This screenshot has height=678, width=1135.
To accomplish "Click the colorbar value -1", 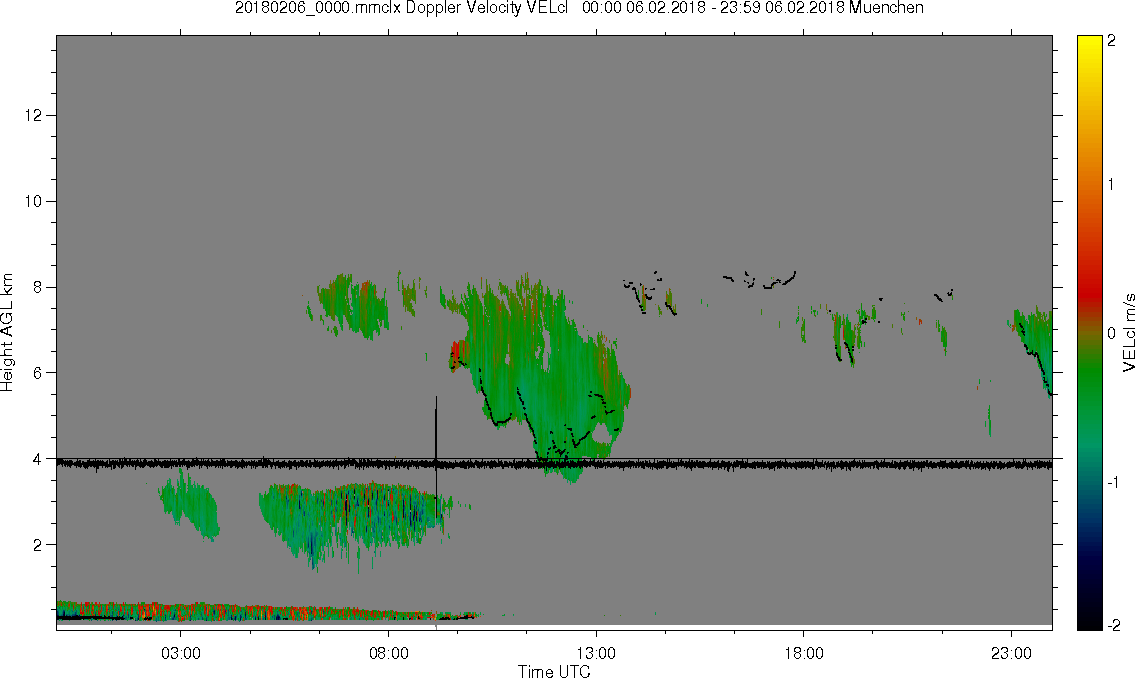I will (1113, 483).
